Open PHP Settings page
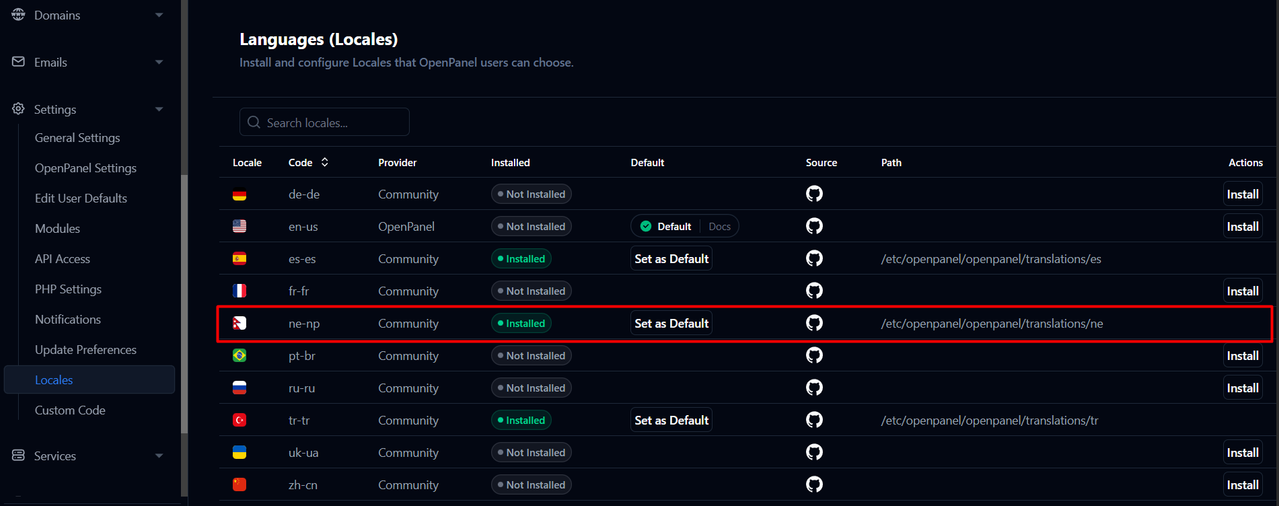The image size is (1279, 506). click(68, 289)
